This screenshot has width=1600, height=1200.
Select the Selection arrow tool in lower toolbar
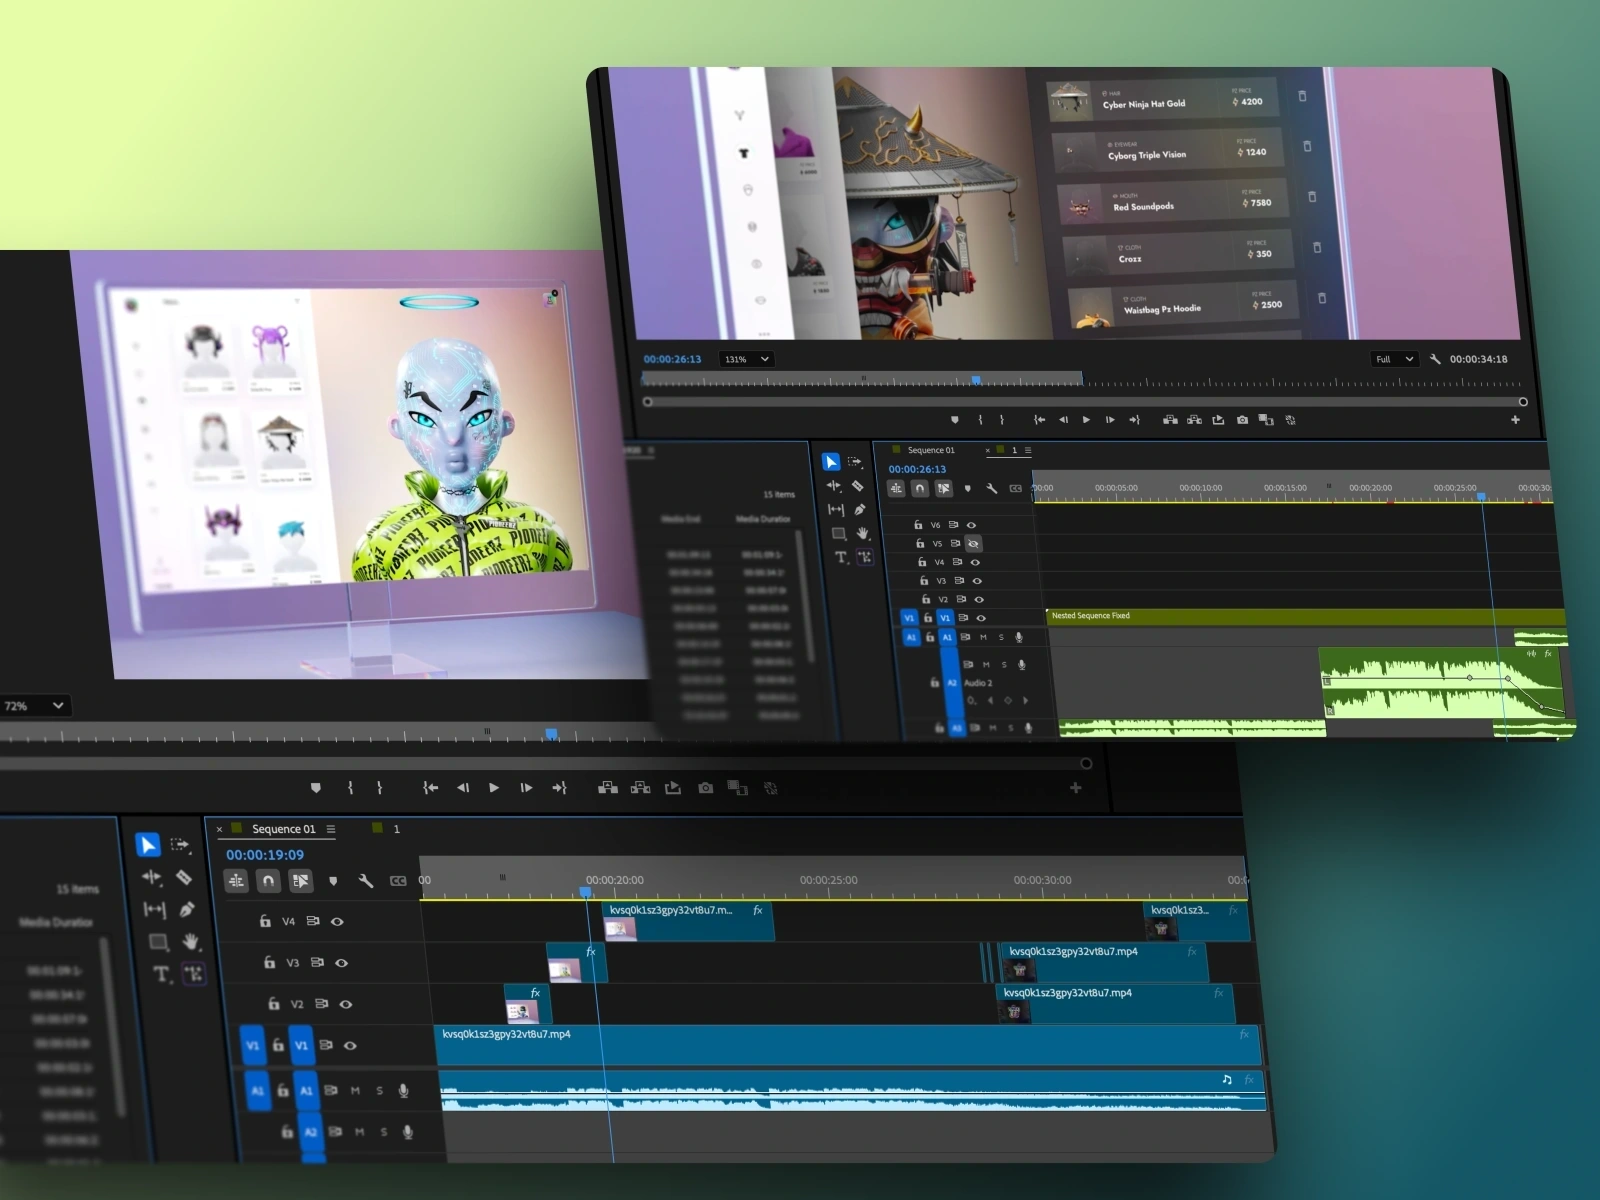coord(147,845)
